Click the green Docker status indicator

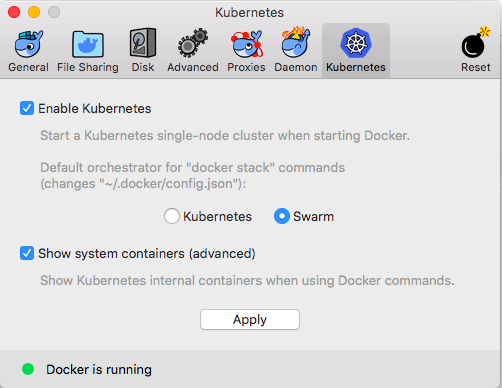pos(28,369)
